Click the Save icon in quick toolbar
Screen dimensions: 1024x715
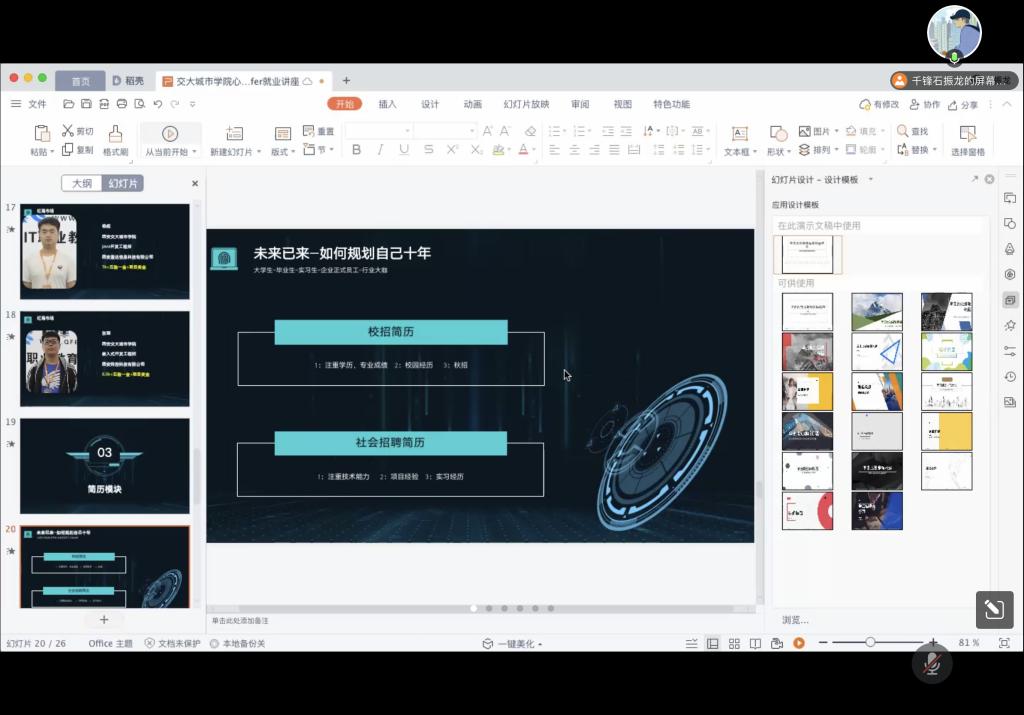(x=86, y=104)
